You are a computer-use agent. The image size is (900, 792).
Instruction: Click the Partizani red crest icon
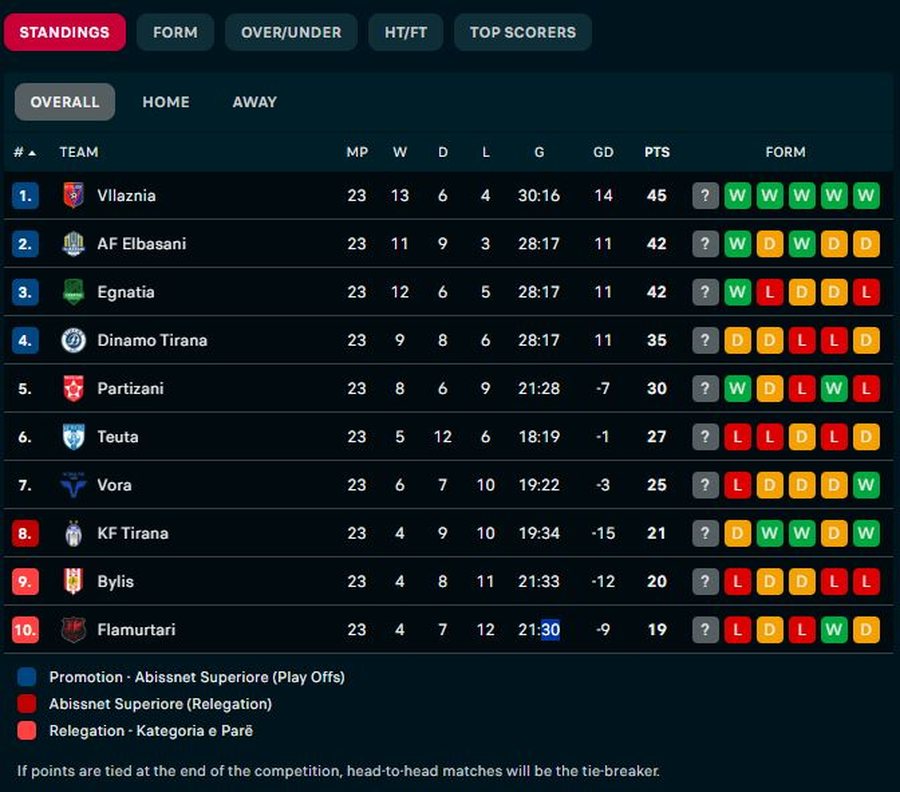pyautogui.click(x=73, y=388)
